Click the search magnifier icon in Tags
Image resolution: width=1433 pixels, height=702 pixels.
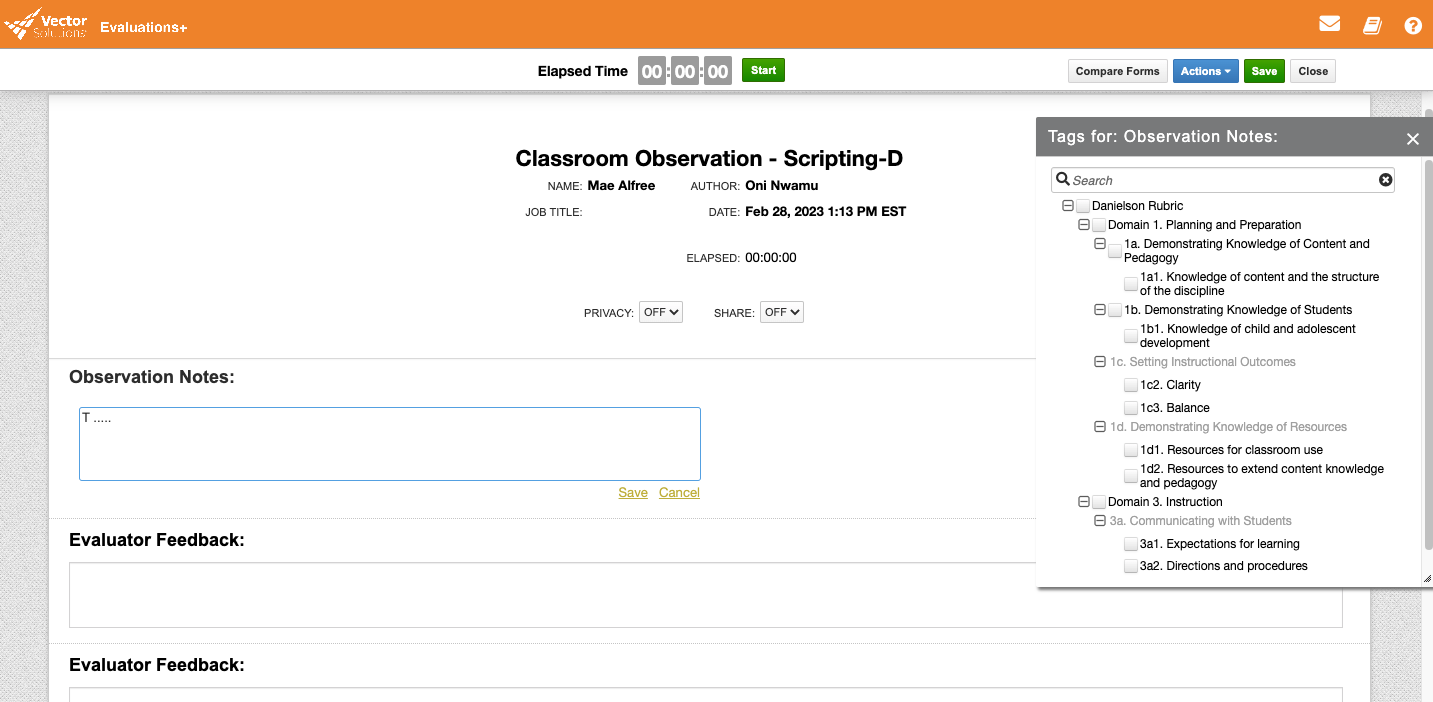tap(1063, 180)
